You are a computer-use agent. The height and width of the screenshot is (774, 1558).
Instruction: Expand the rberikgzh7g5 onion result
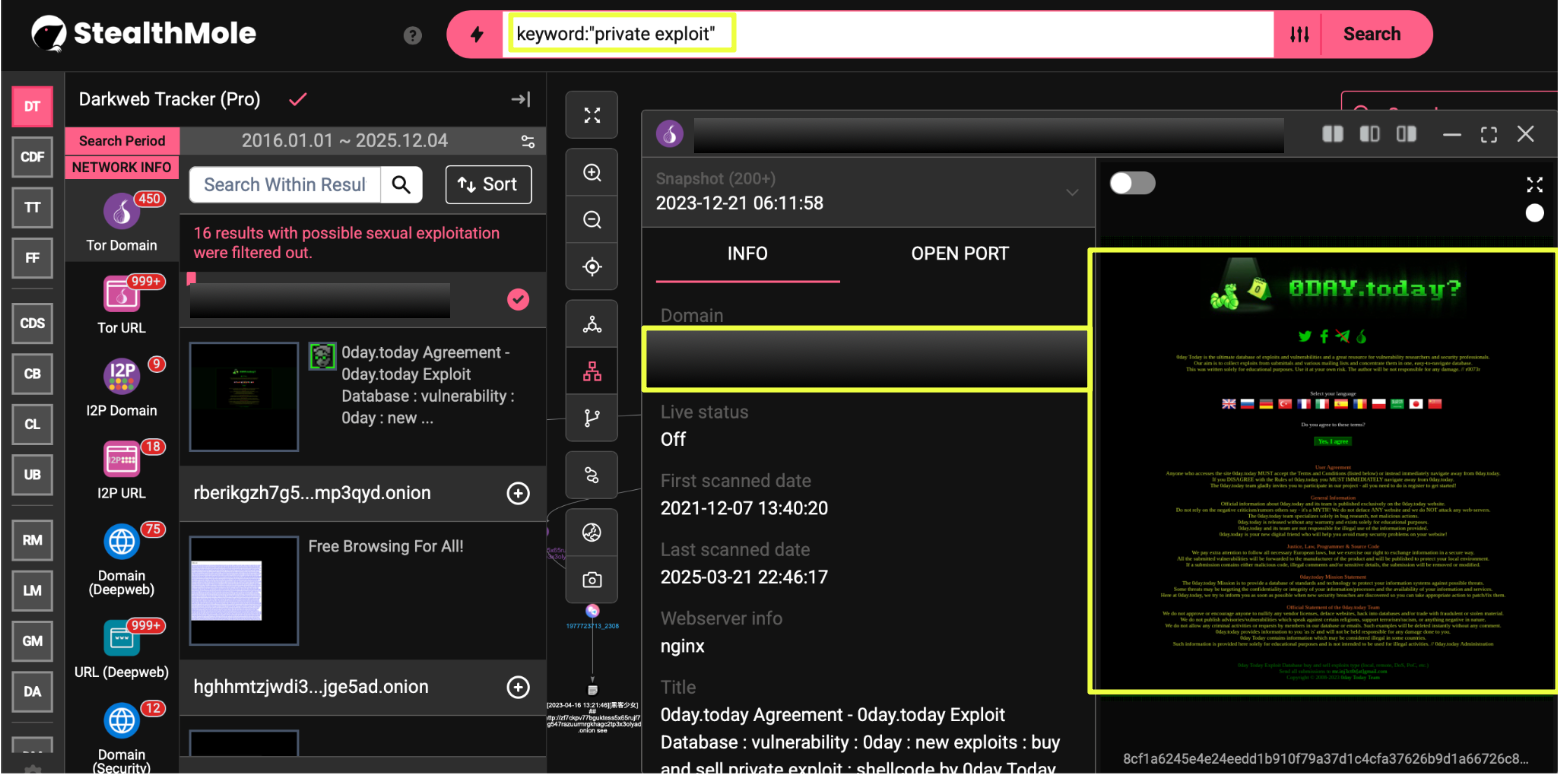pyautogui.click(x=518, y=493)
